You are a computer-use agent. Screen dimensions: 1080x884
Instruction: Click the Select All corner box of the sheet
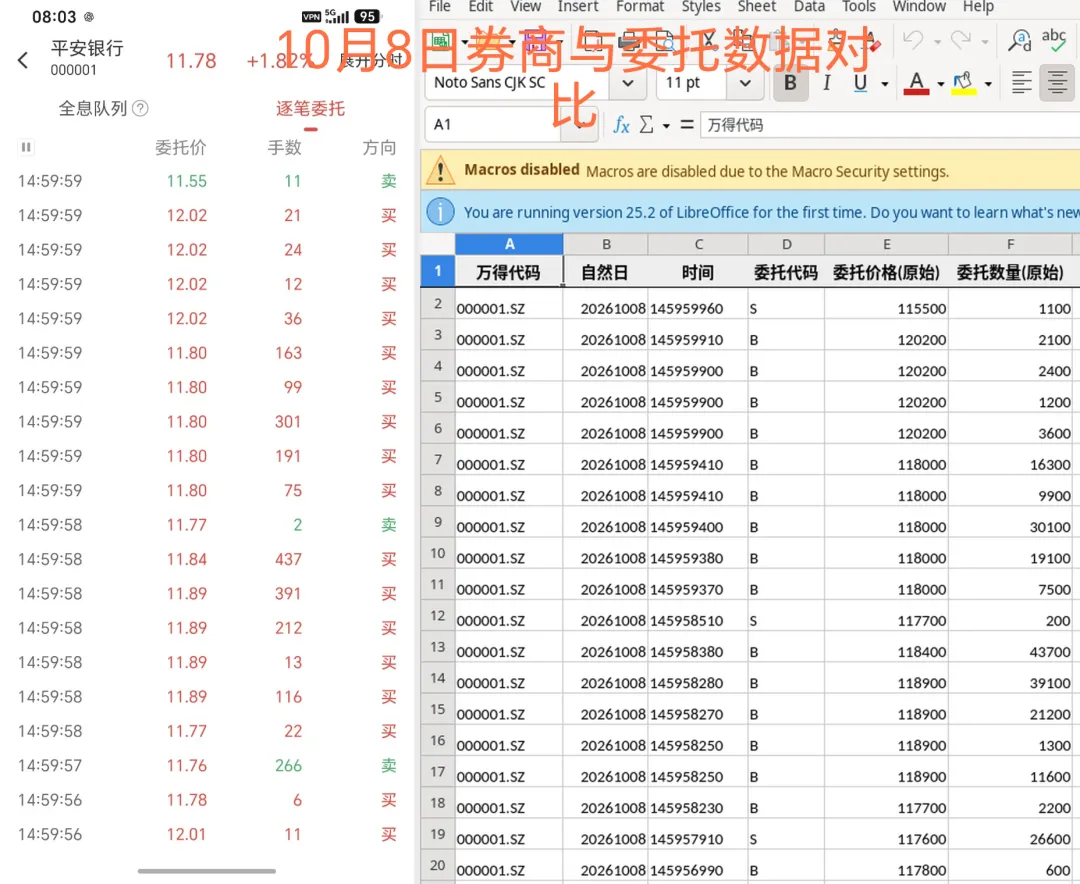pos(437,244)
